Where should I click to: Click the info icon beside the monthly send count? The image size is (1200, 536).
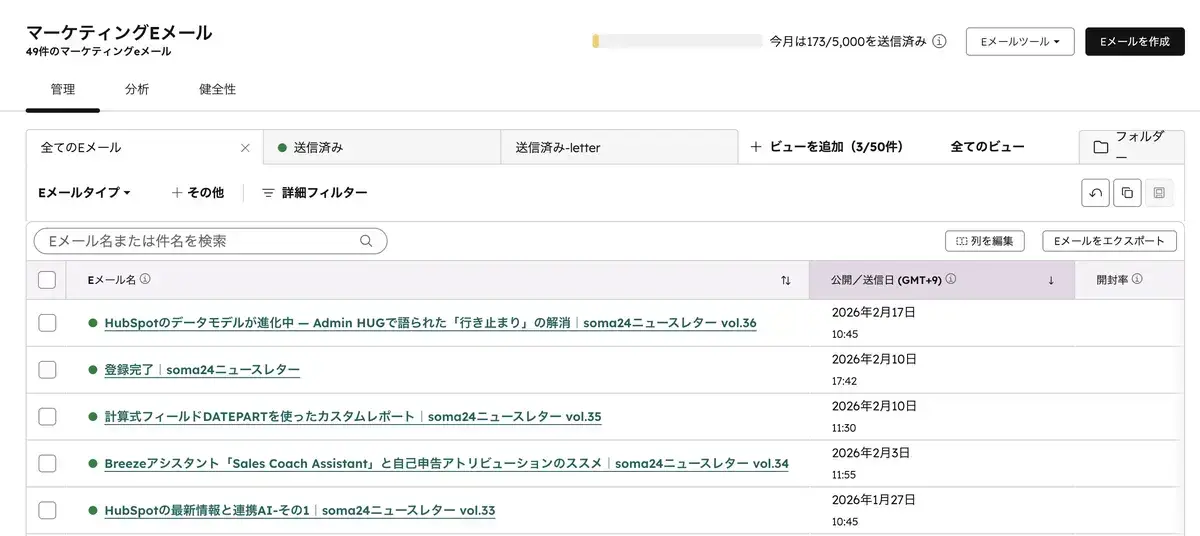[x=939, y=42]
